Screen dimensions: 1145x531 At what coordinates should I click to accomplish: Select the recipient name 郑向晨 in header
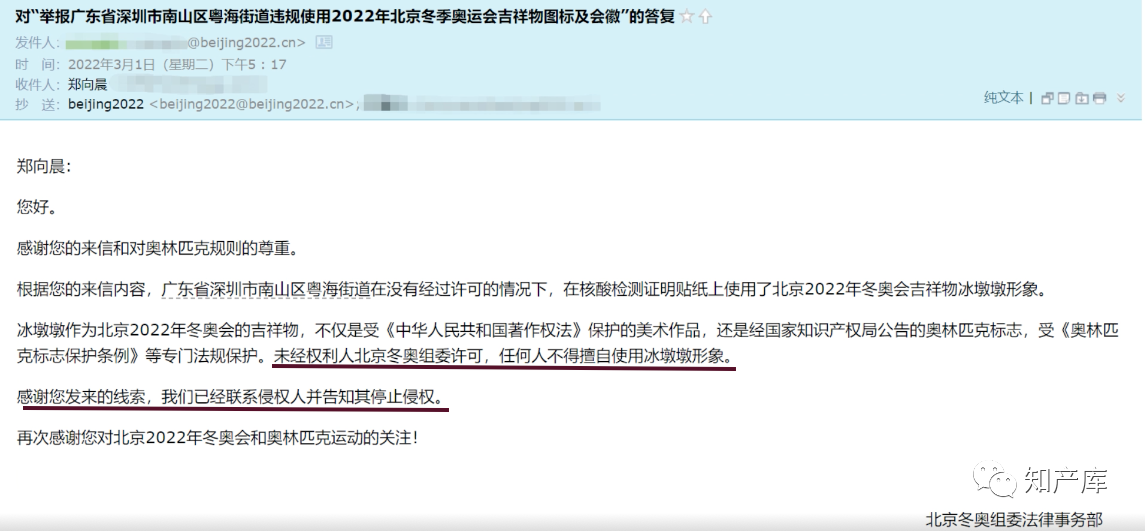[x=88, y=84]
